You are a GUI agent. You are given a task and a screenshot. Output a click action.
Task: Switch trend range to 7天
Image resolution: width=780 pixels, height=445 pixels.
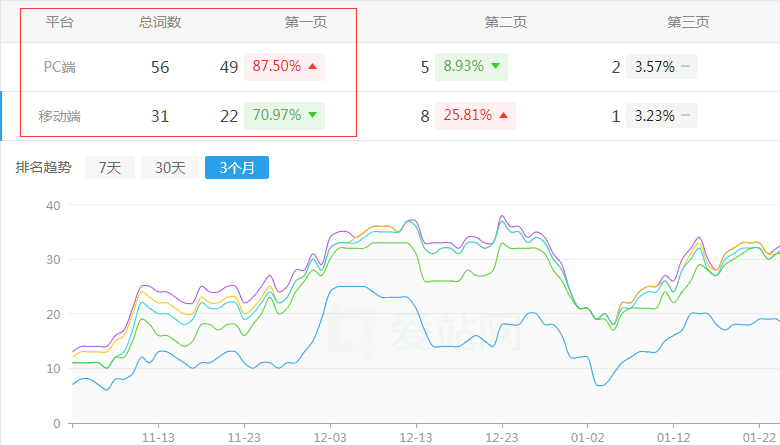(x=109, y=168)
